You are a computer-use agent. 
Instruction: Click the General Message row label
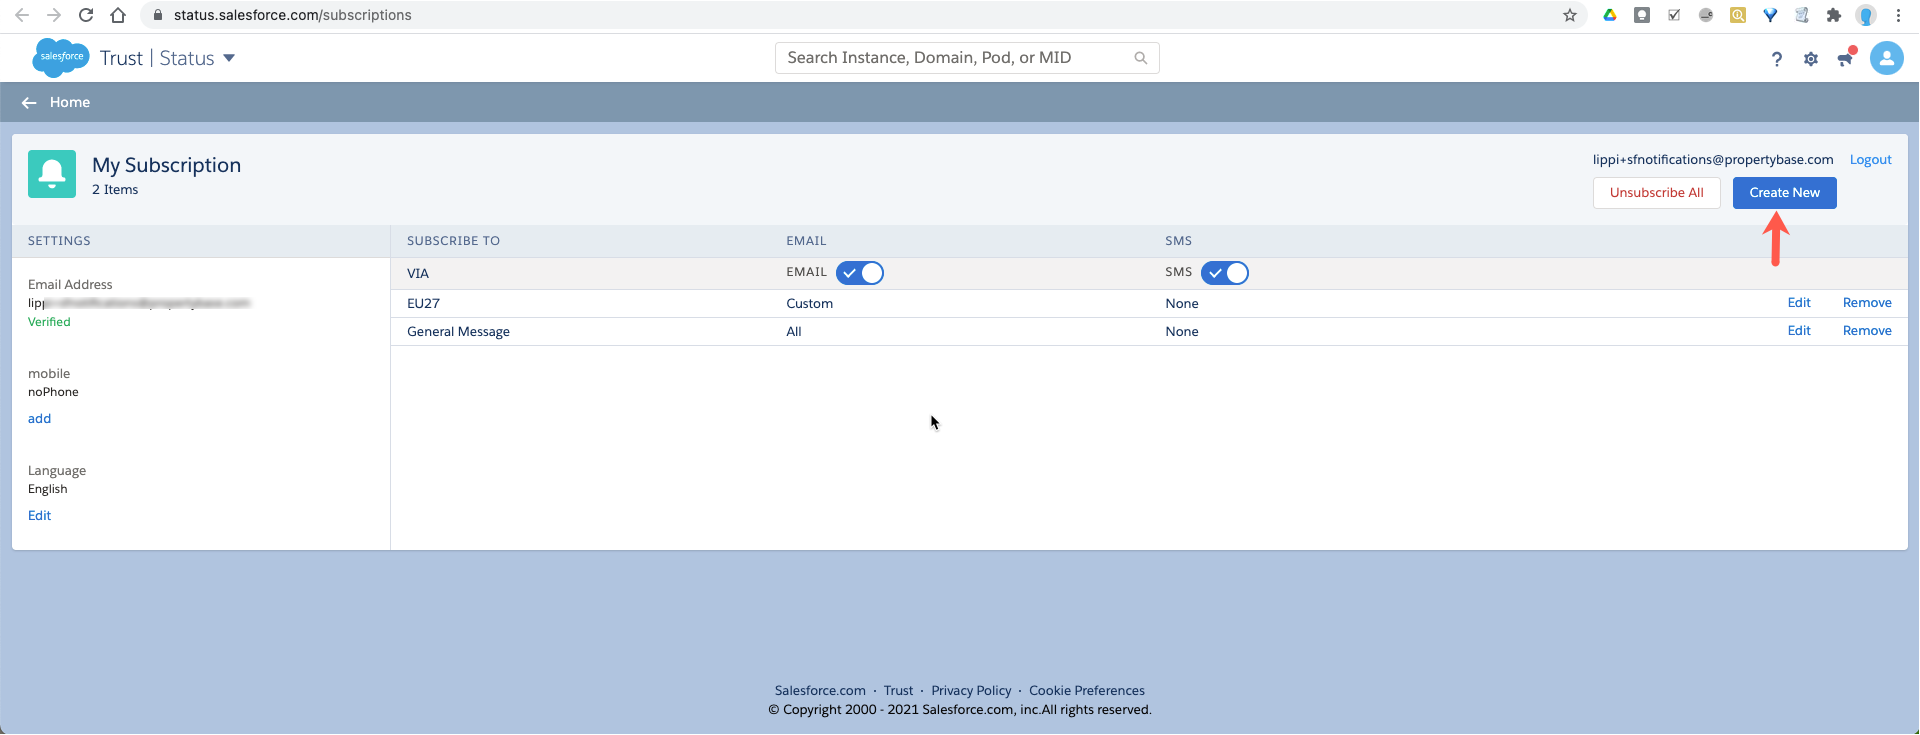pos(458,332)
